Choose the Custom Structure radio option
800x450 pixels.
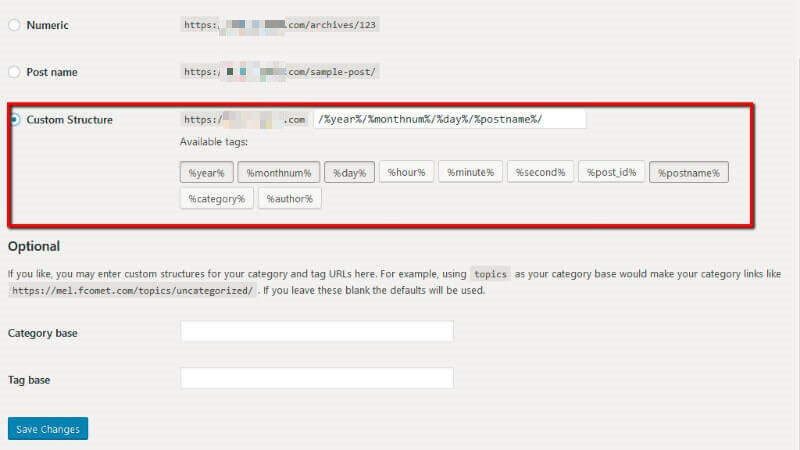point(15,119)
